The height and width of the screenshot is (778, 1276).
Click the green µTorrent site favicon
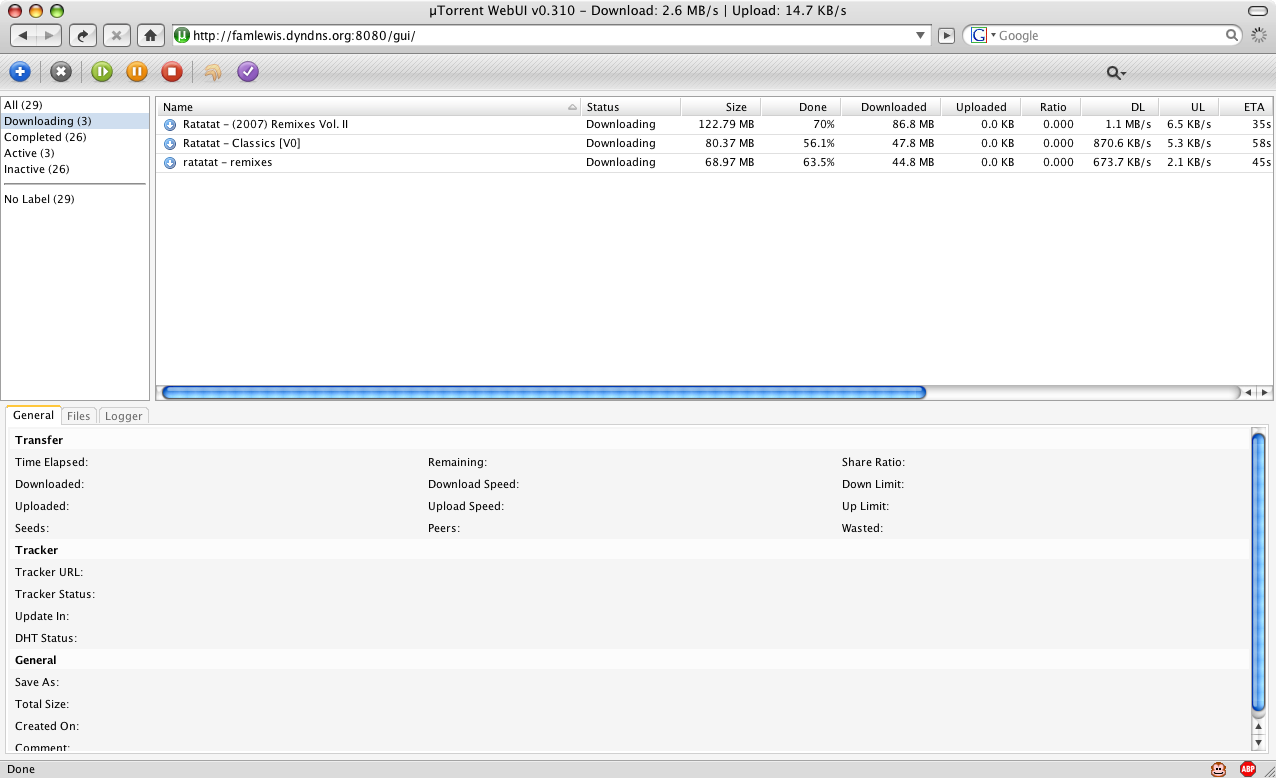point(182,35)
